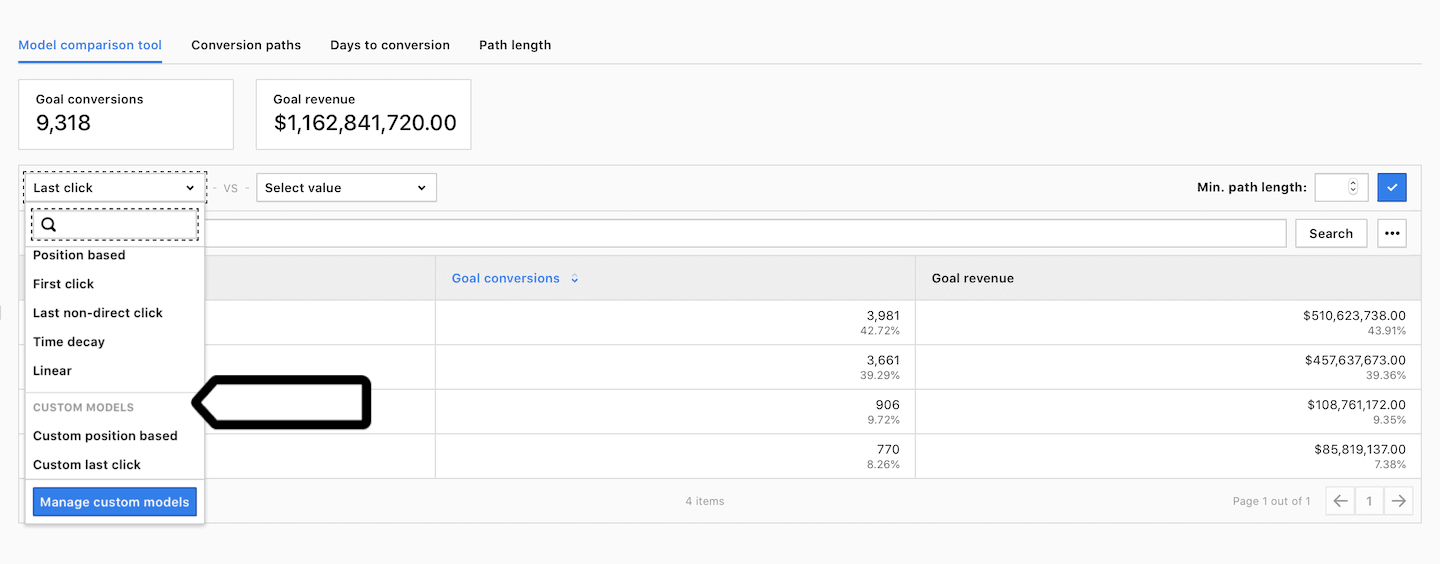Click the blue checkmark apply button
This screenshot has height=564, width=1440.
click(1392, 187)
